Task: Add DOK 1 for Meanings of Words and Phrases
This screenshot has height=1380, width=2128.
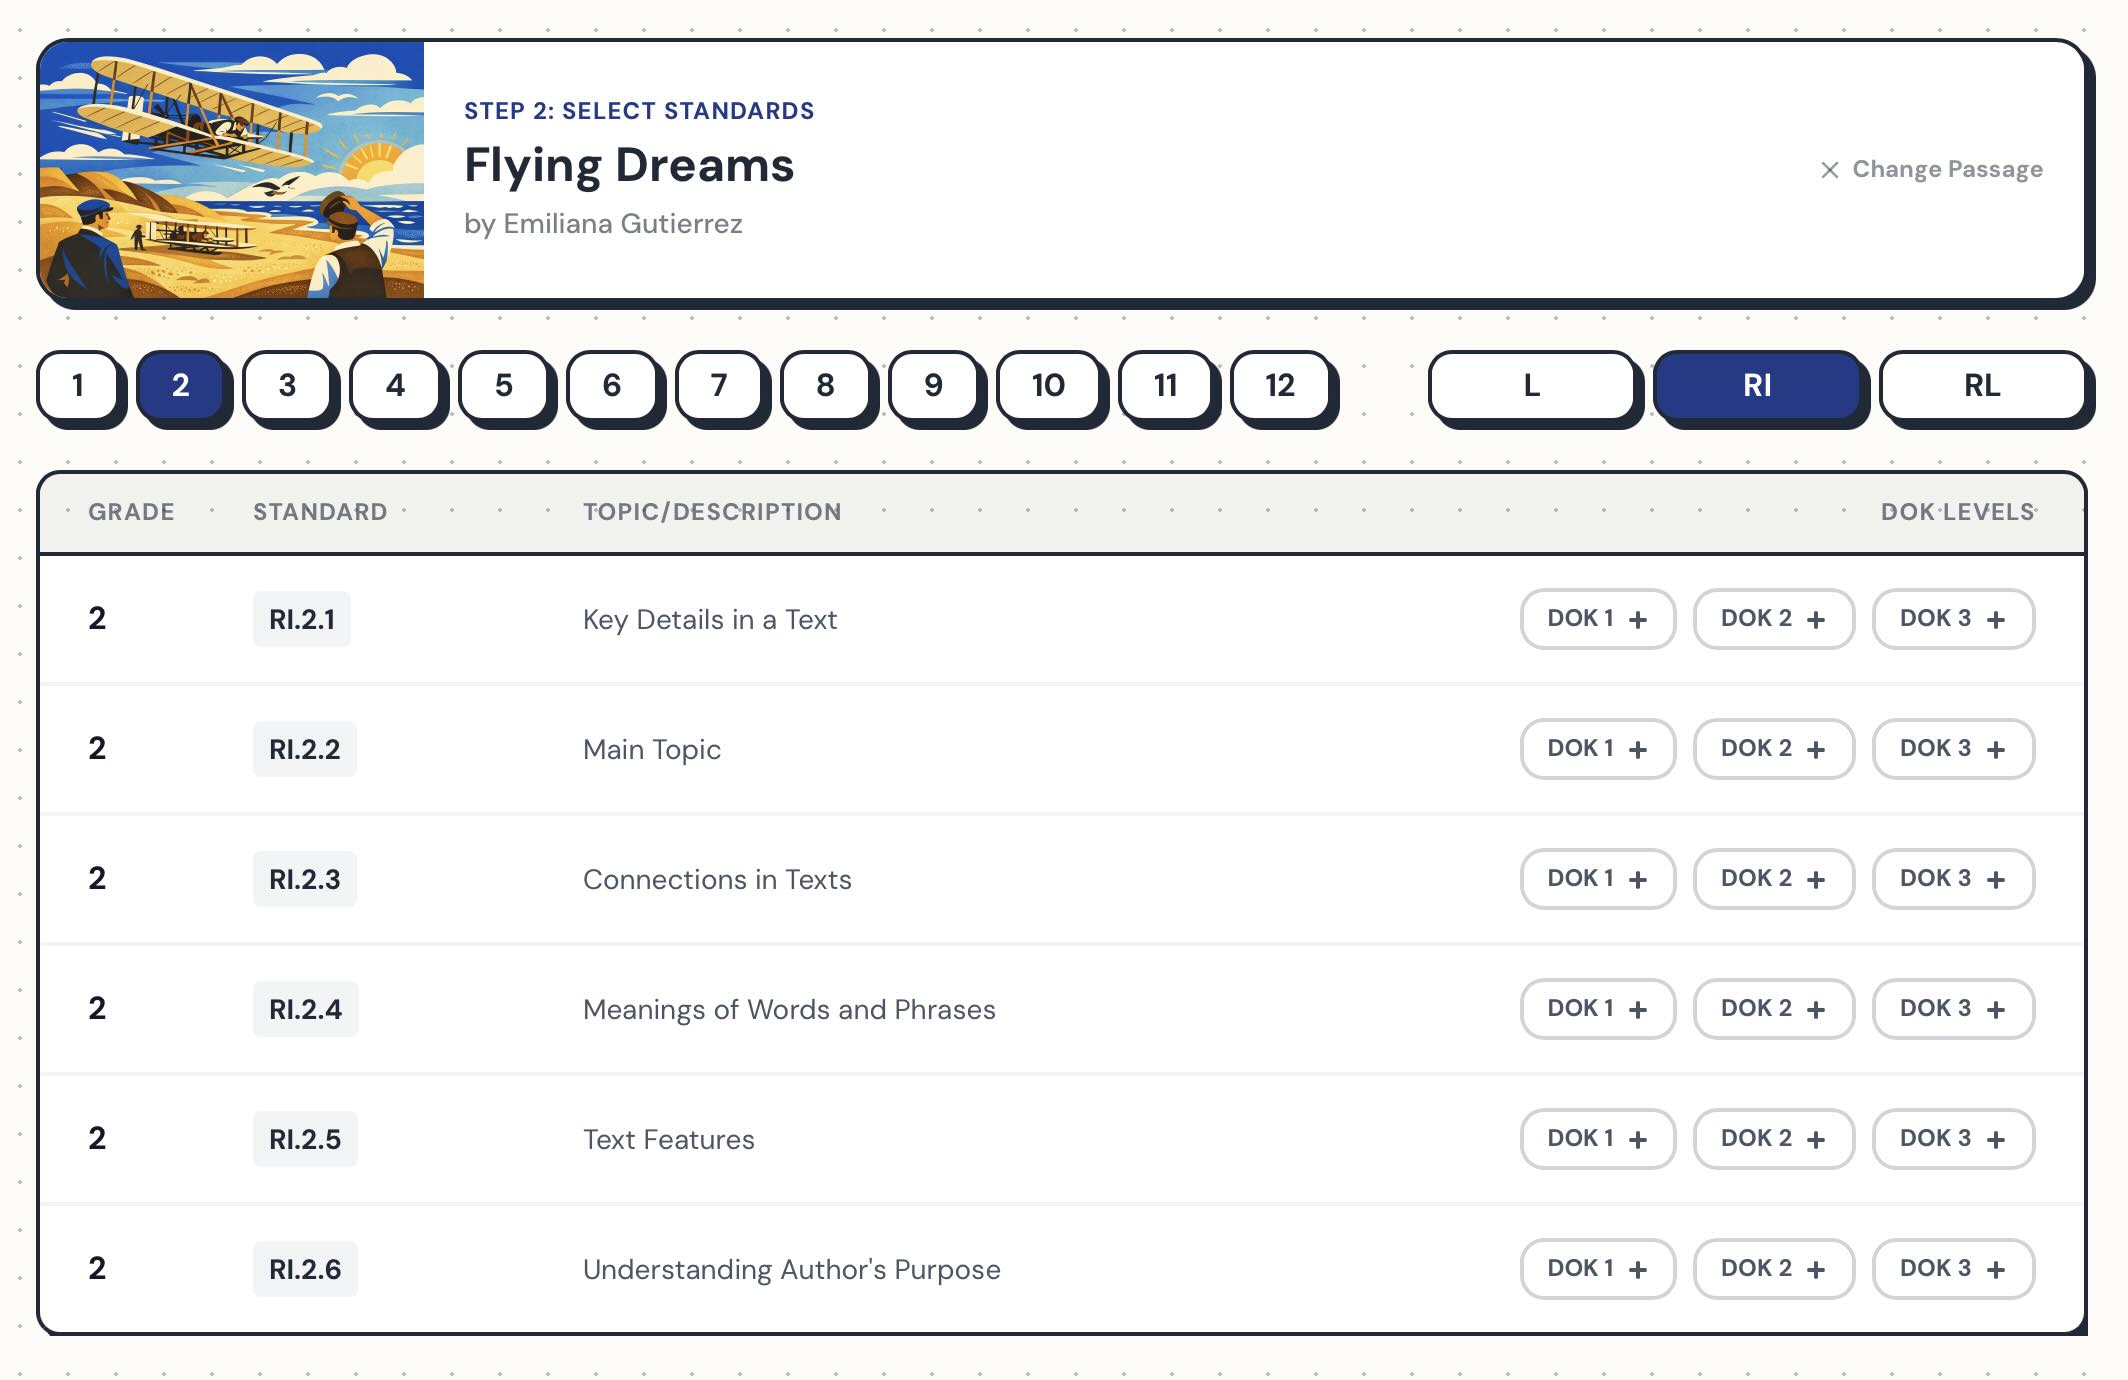Action: pyautogui.click(x=1596, y=1008)
